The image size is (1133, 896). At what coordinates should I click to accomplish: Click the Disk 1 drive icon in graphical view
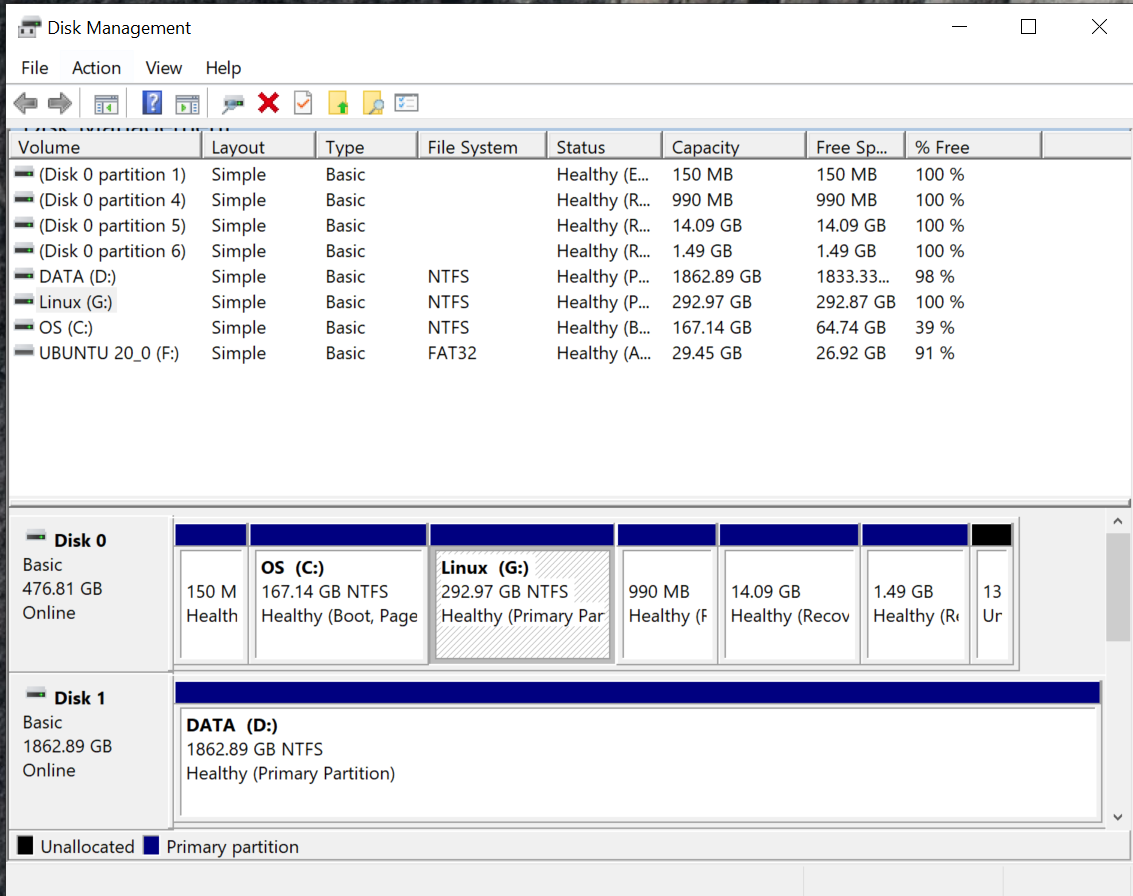36,694
